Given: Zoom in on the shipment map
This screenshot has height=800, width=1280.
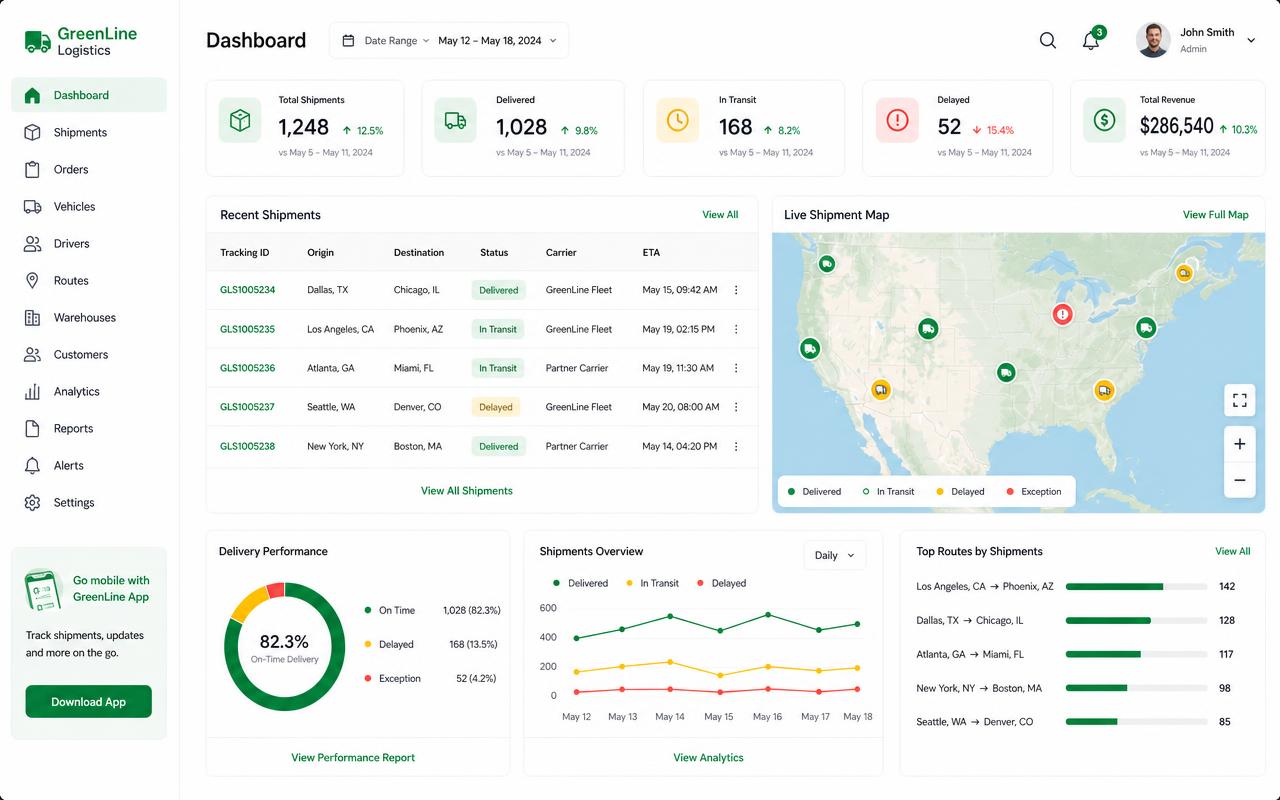Looking at the screenshot, I should coord(1240,444).
